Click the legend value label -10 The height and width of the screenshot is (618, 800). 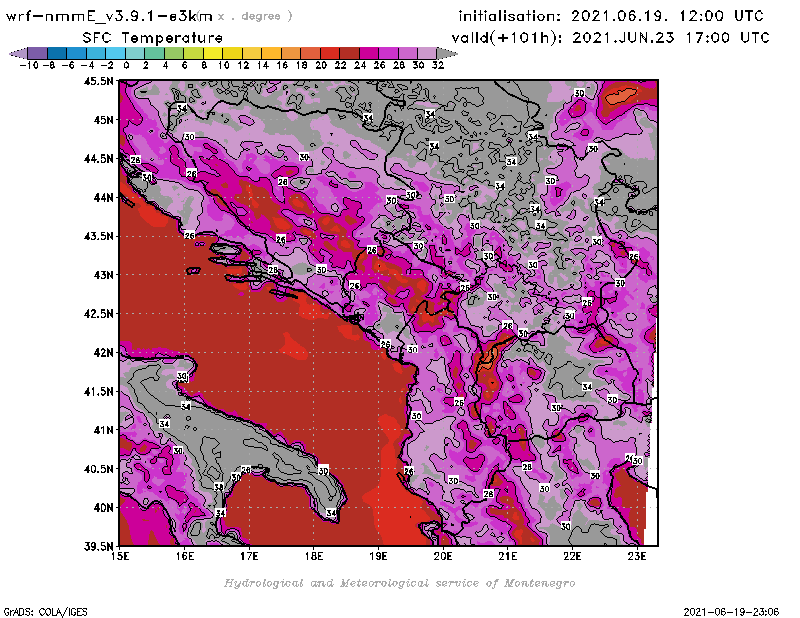point(29,66)
